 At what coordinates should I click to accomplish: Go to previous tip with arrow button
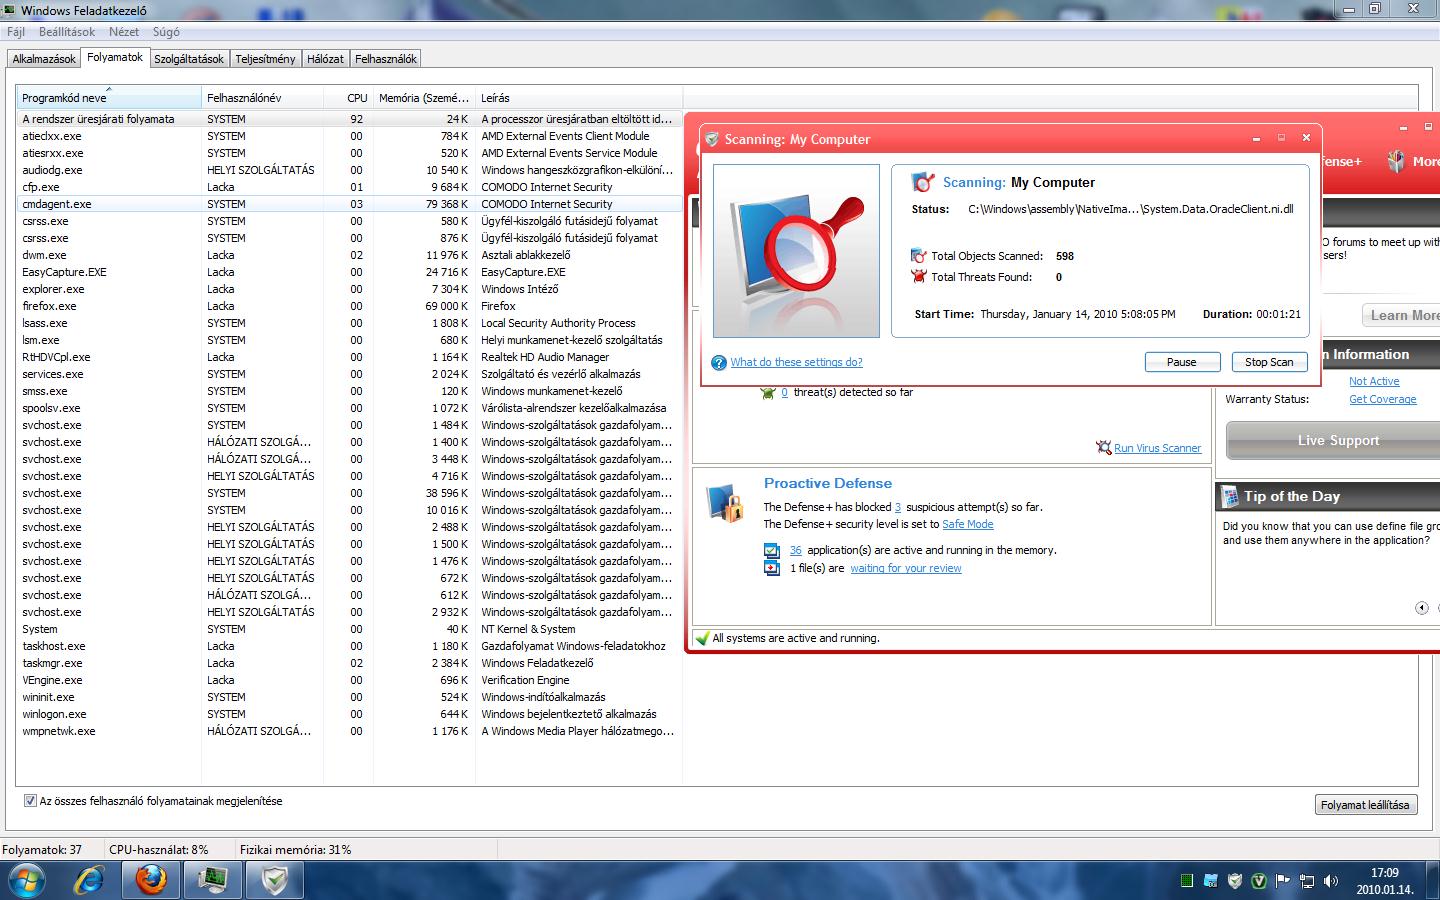coord(1421,608)
